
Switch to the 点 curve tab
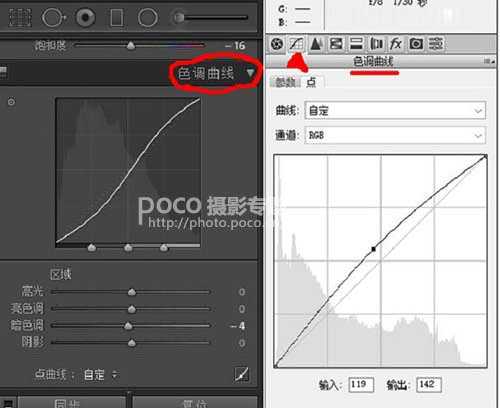tap(311, 82)
